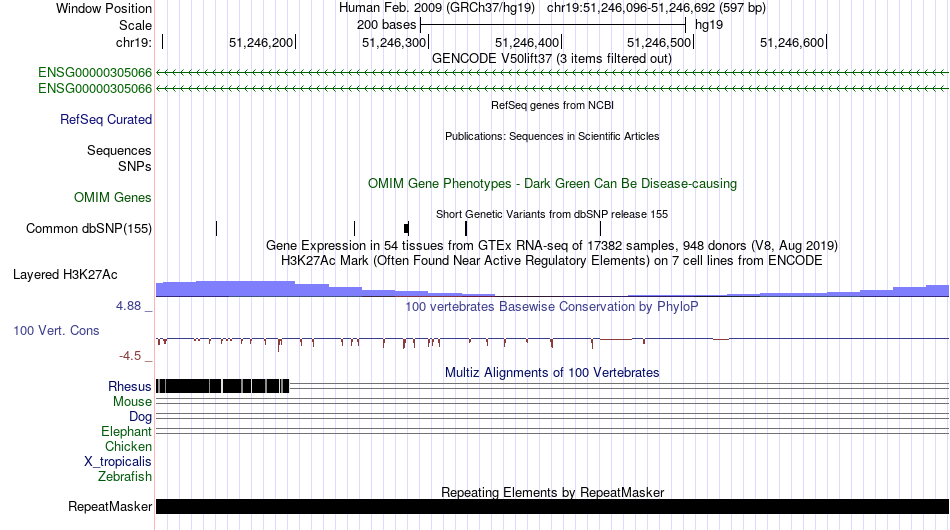Click the Sequences track label
950x530 pixels.
(x=119, y=150)
